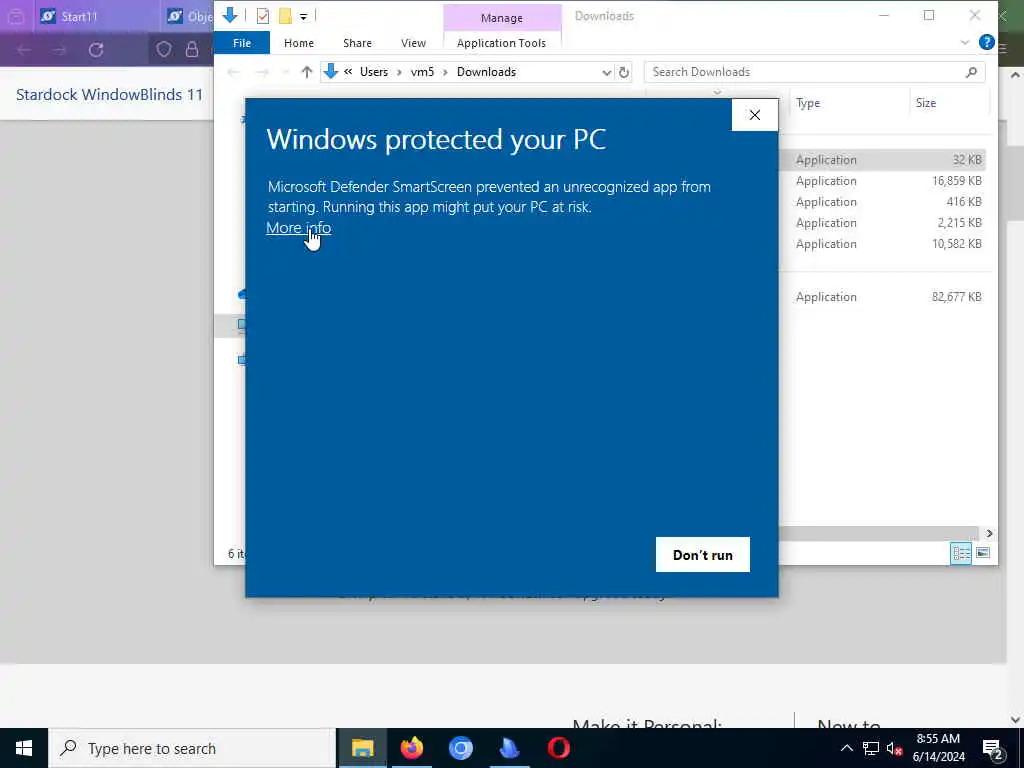This screenshot has height=768, width=1024.
Task: Select the 10,582 KB Application row
Action: click(x=883, y=244)
